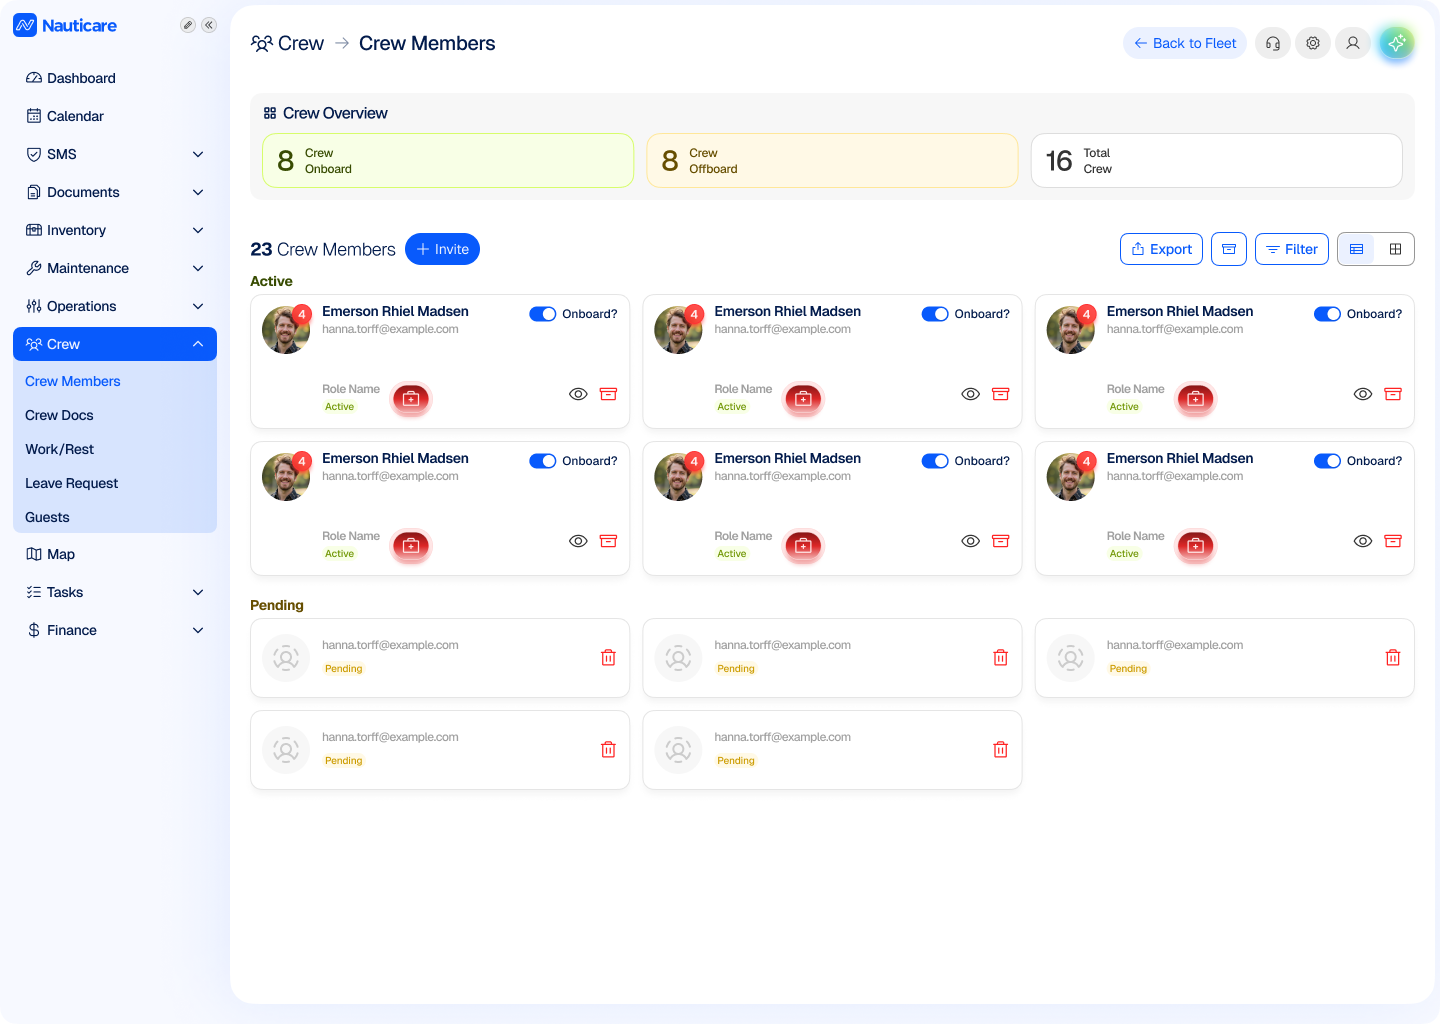Switch to list view layout
1440x1024 pixels.
coord(1357,249)
